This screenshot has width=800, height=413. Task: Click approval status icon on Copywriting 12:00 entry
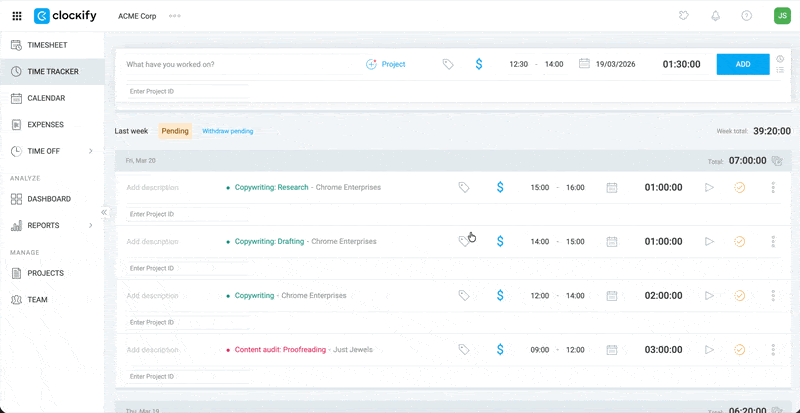tap(740, 296)
